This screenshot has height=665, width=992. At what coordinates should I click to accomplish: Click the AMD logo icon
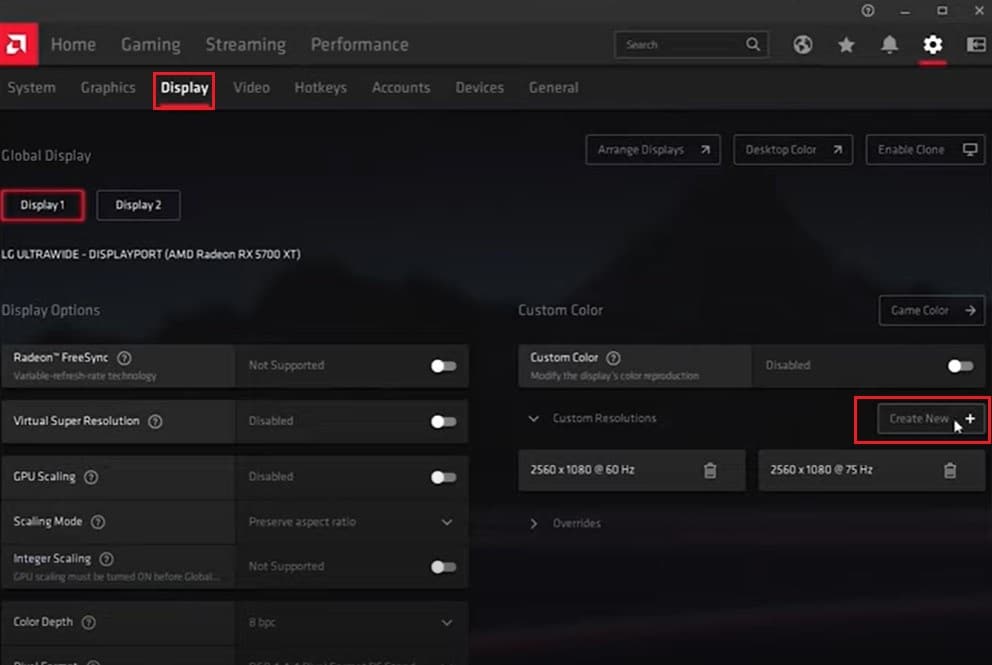[x=18, y=44]
